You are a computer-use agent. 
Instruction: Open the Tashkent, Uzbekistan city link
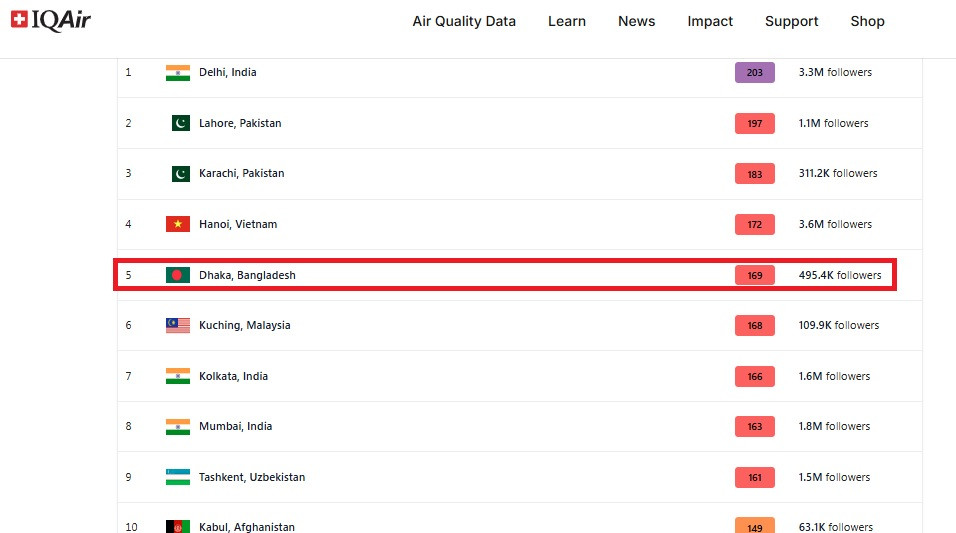252,477
